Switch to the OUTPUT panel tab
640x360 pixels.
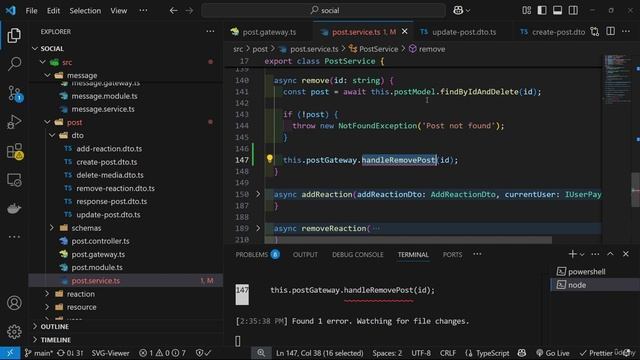(x=305, y=254)
